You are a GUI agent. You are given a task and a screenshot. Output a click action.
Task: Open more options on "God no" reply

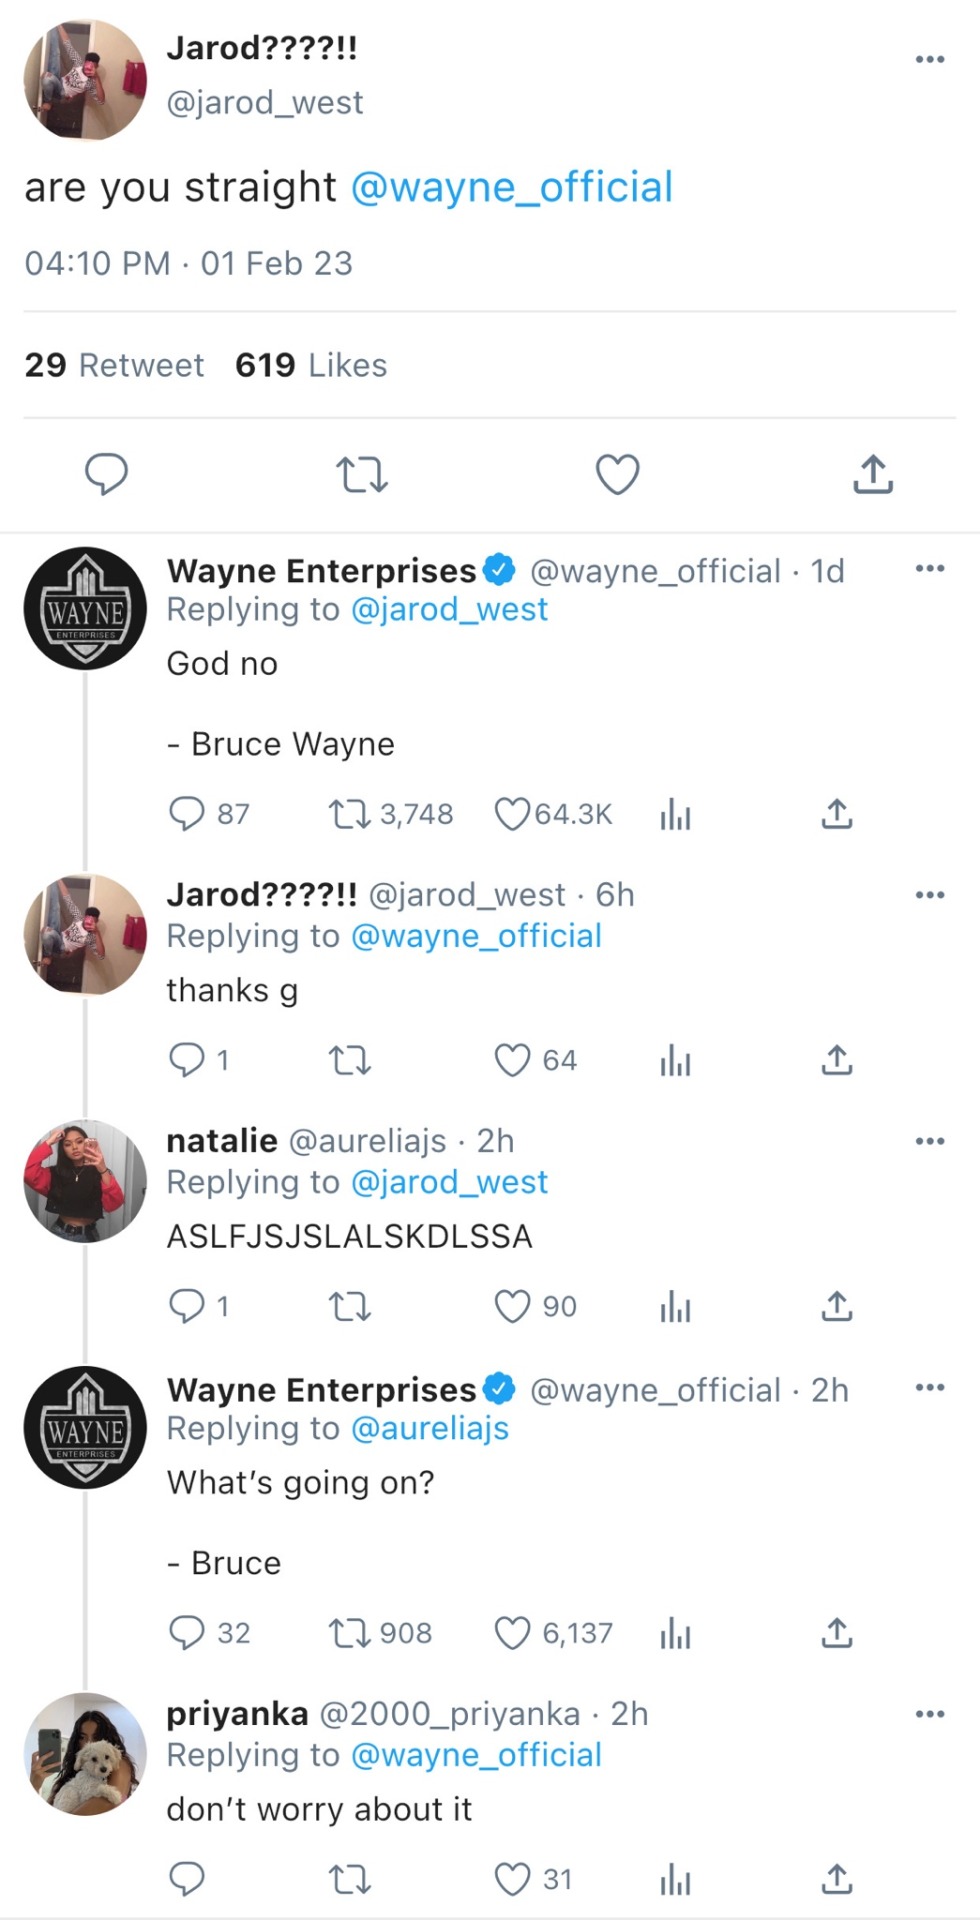pos(929,569)
